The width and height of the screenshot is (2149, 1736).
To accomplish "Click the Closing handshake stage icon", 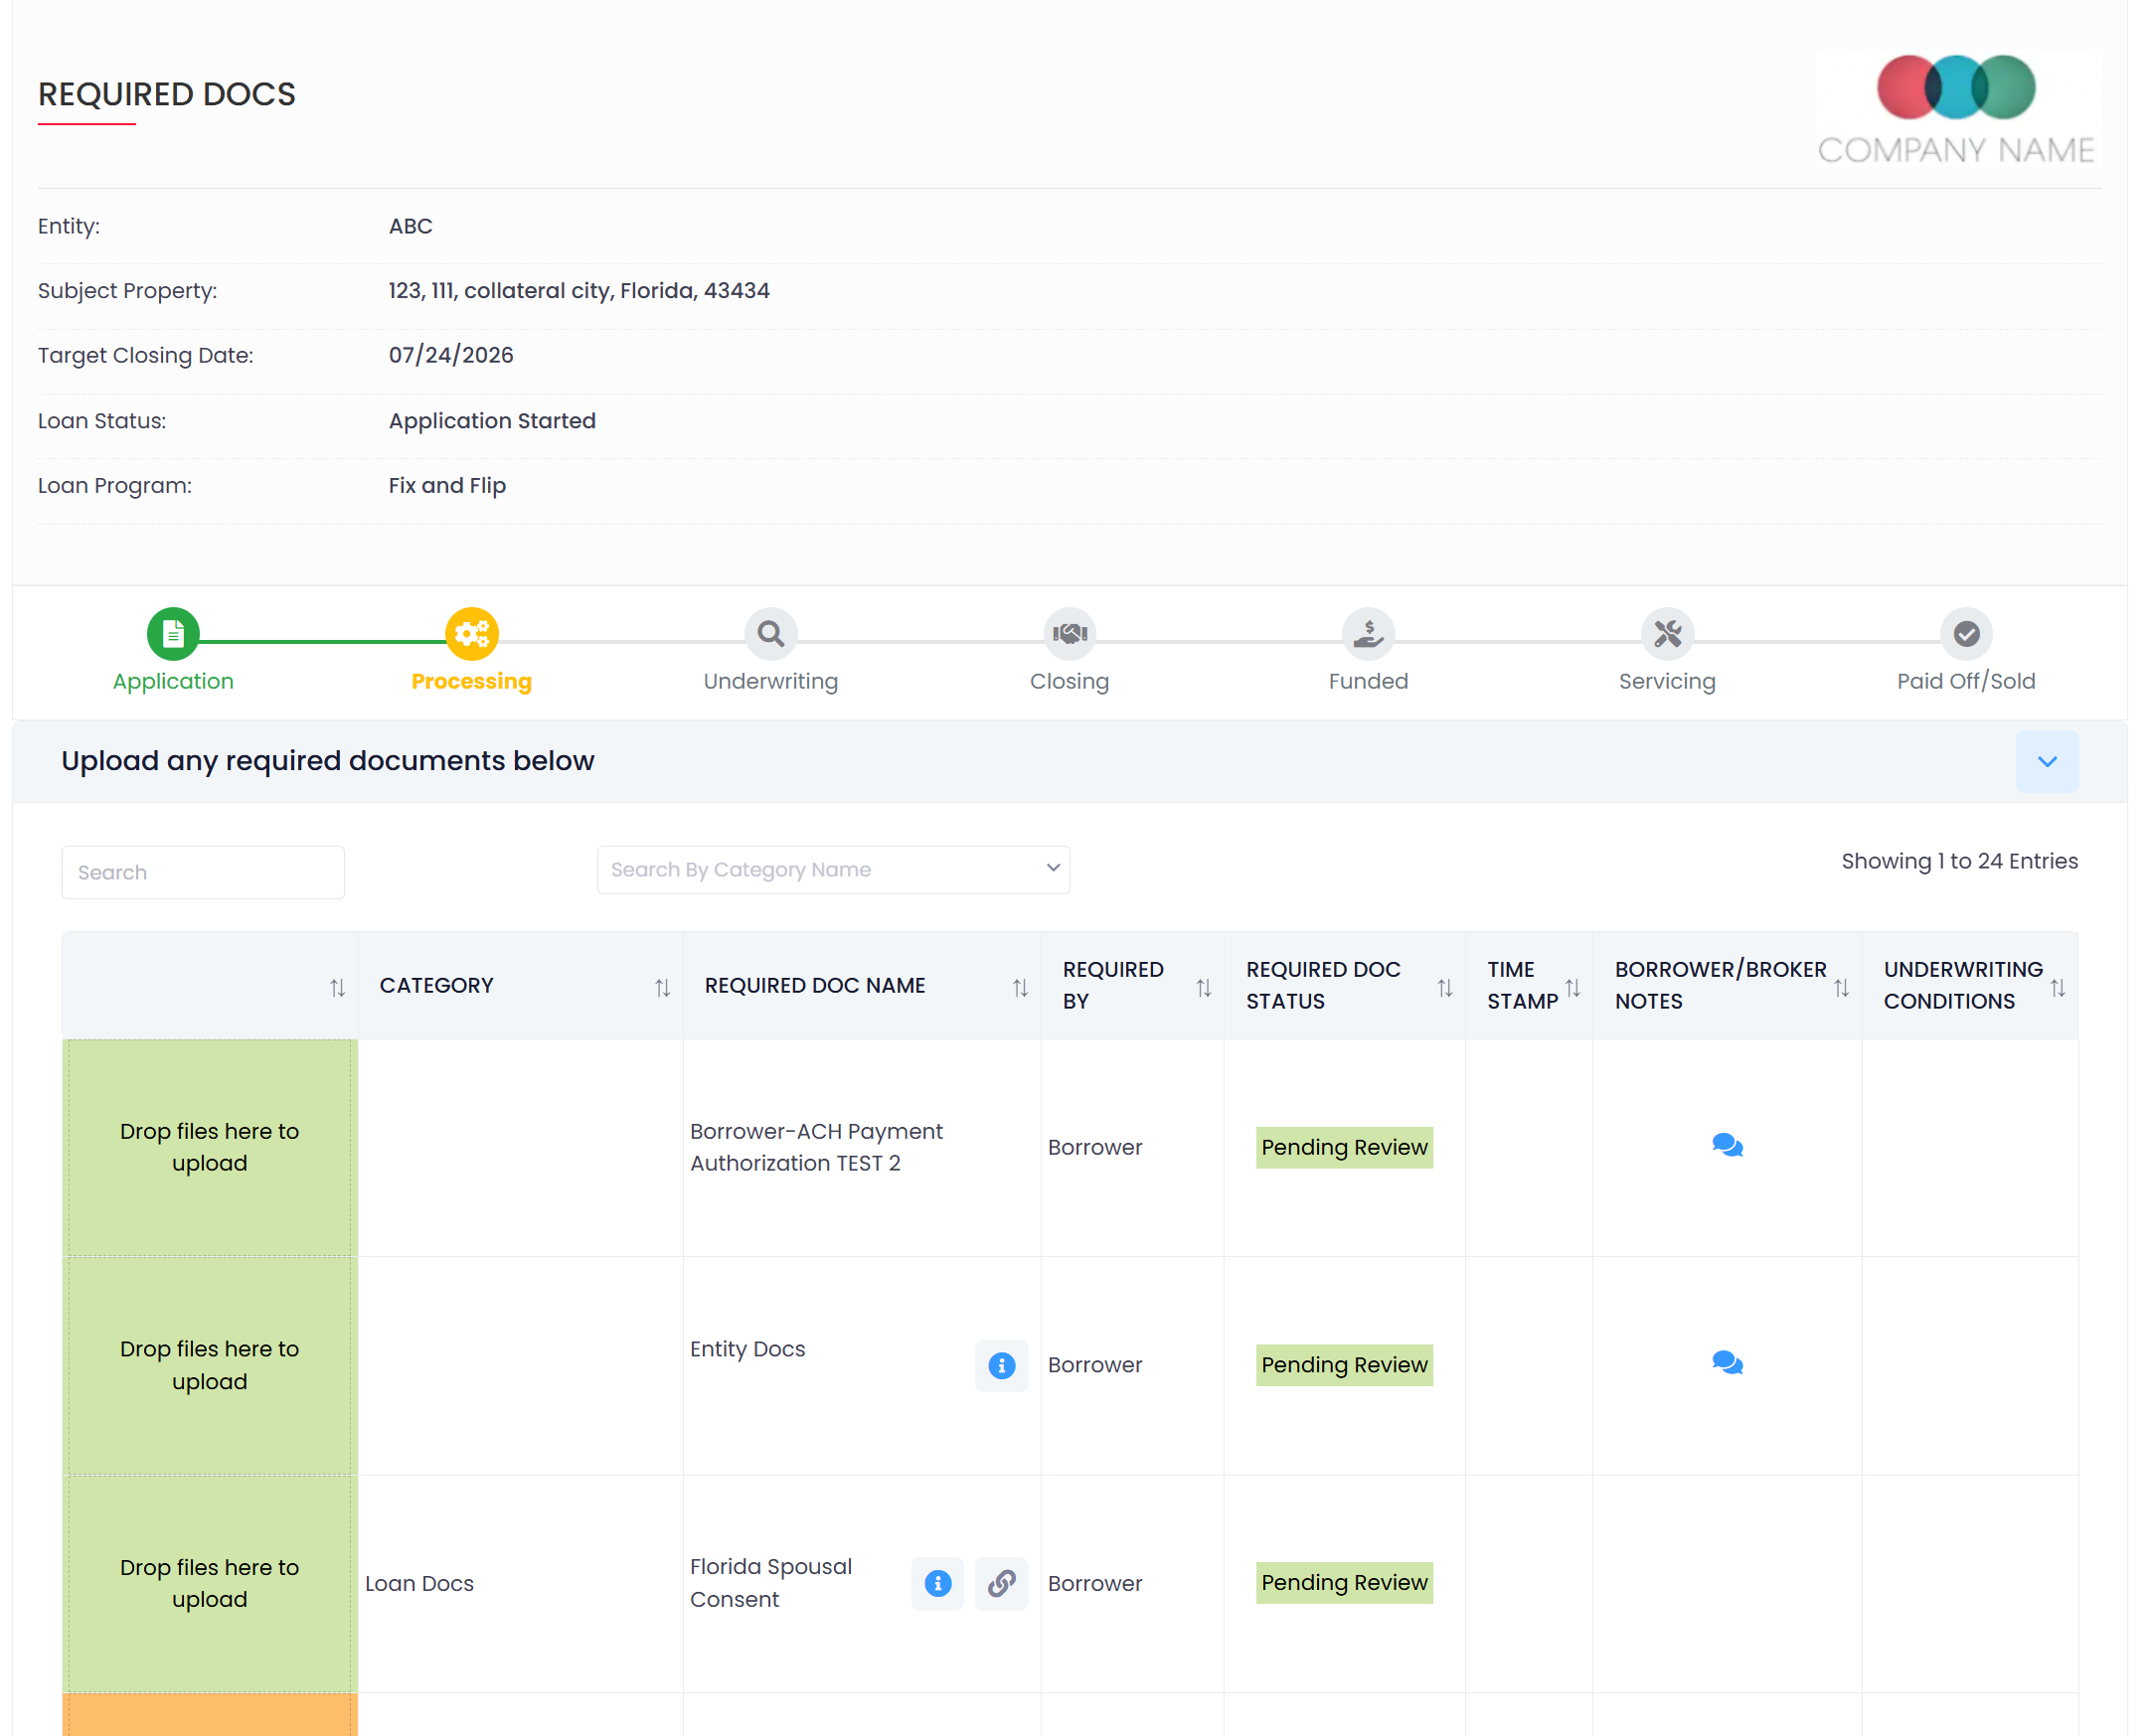I will 1069,634.
